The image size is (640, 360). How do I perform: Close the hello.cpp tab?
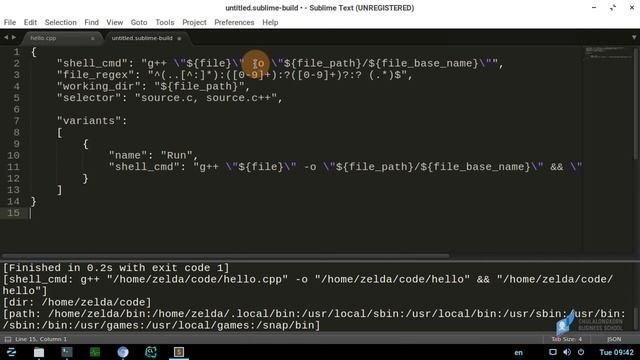[93, 38]
